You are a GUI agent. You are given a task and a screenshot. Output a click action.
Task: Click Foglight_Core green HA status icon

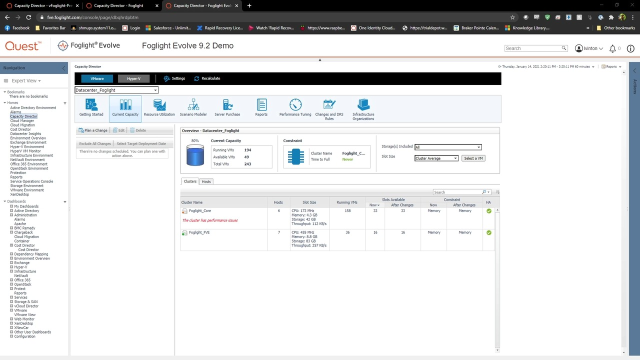[x=489, y=211]
